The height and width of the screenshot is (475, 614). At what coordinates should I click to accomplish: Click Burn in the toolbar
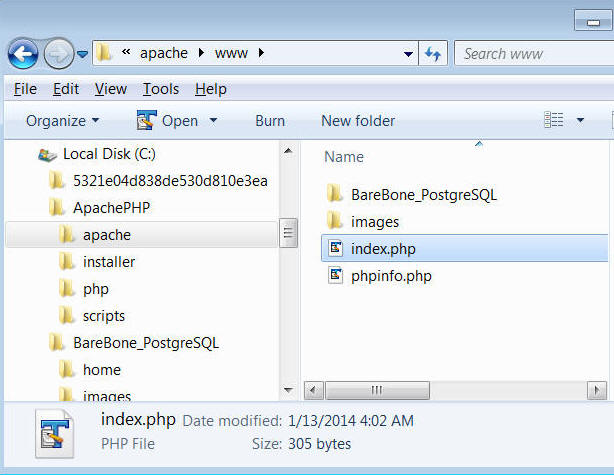270,121
